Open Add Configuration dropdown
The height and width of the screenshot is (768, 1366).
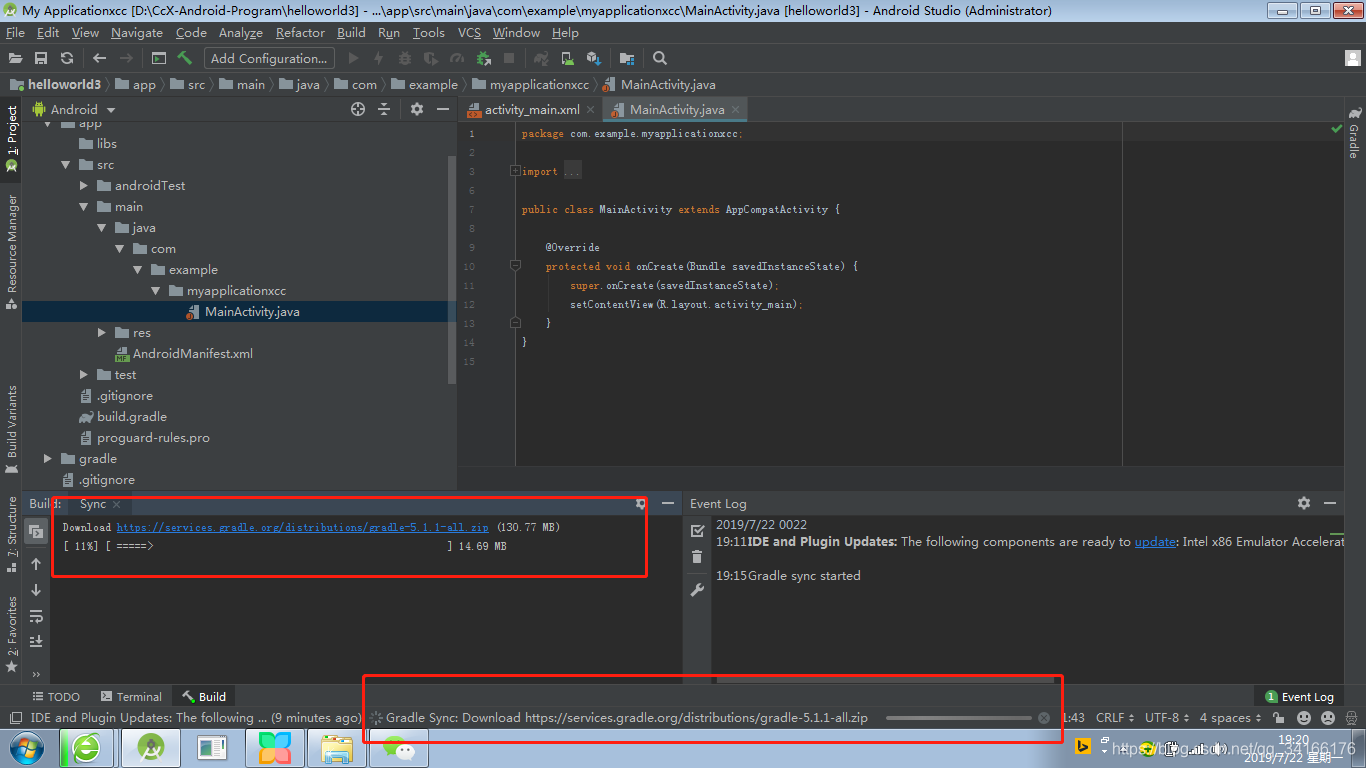tap(269, 58)
